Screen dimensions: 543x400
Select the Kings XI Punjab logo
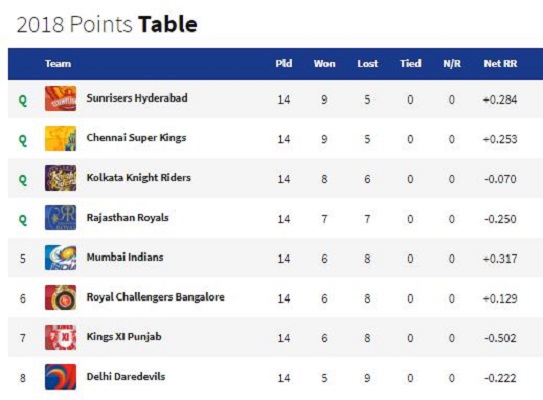pyautogui.click(x=60, y=337)
